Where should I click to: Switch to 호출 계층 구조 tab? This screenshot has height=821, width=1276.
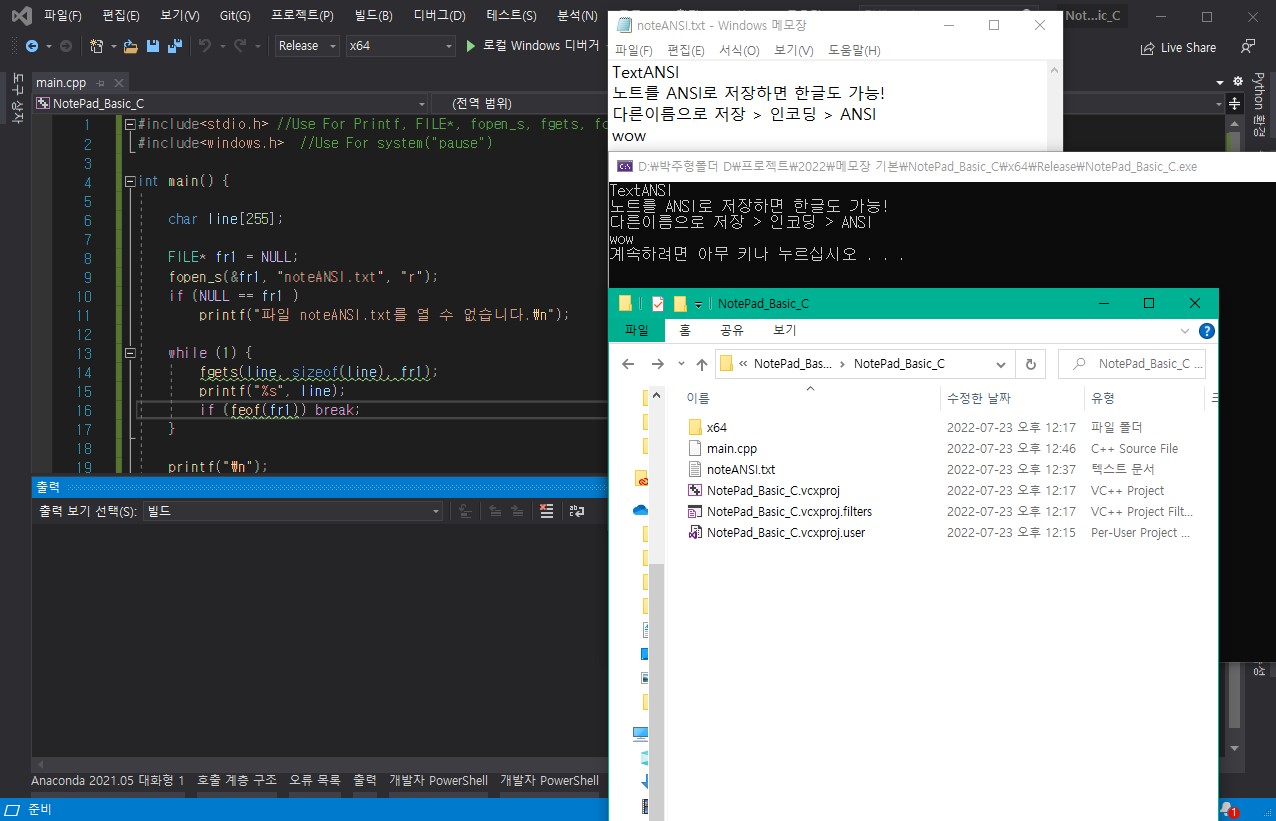237,780
